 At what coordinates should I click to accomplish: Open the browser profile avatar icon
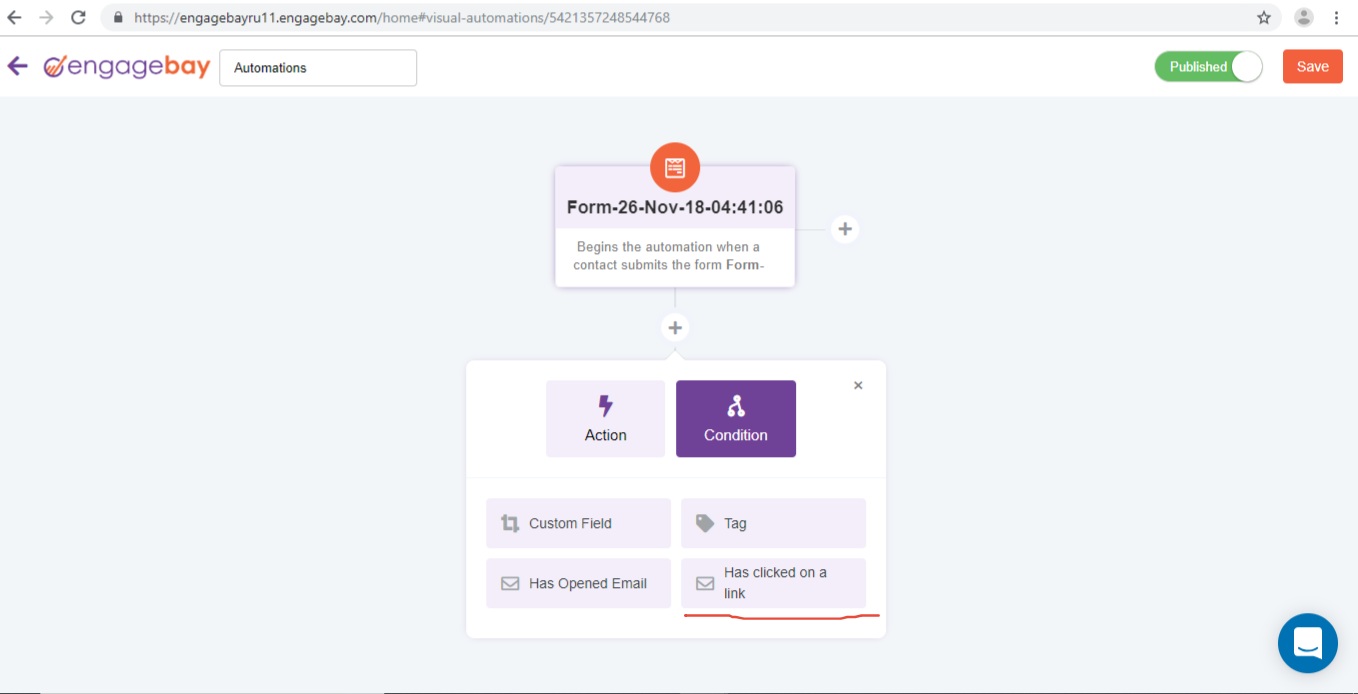(x=1304, y=18)
